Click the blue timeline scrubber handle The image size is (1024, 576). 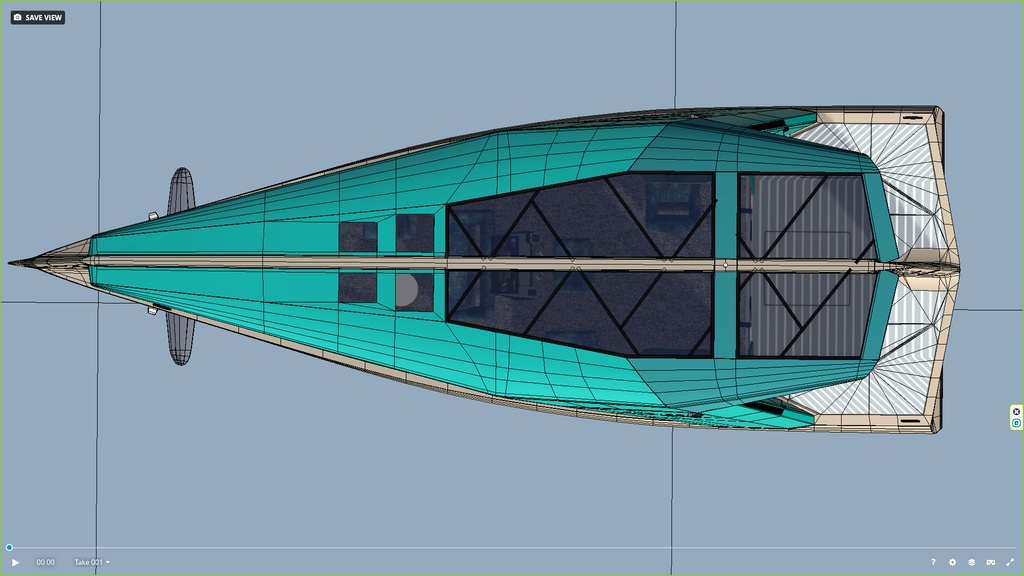tap(8, 549)
